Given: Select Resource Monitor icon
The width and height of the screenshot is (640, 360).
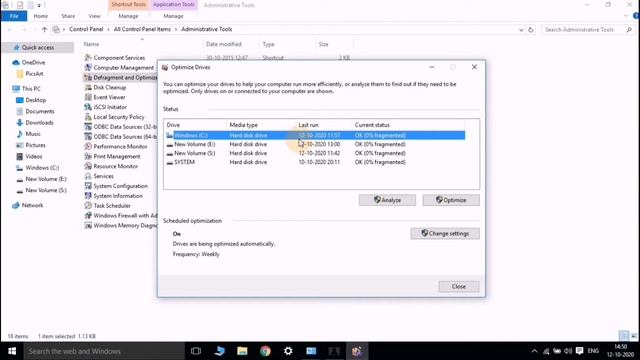Looking at the screenshot, I should (x=88, y=166).
